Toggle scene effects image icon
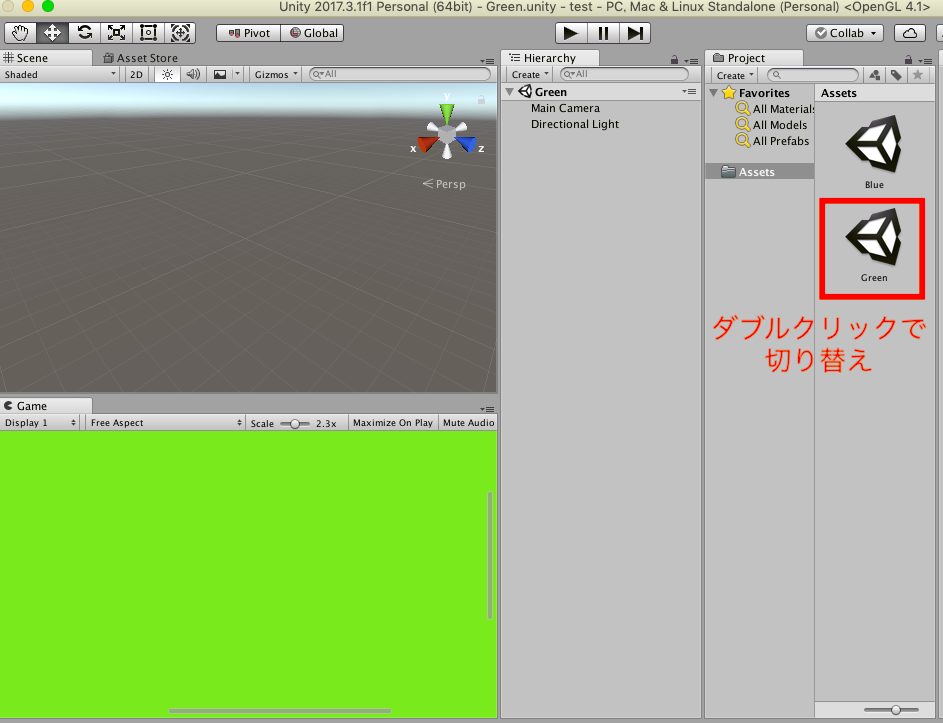The image size is (943, 723). click(x=220, y=75)
